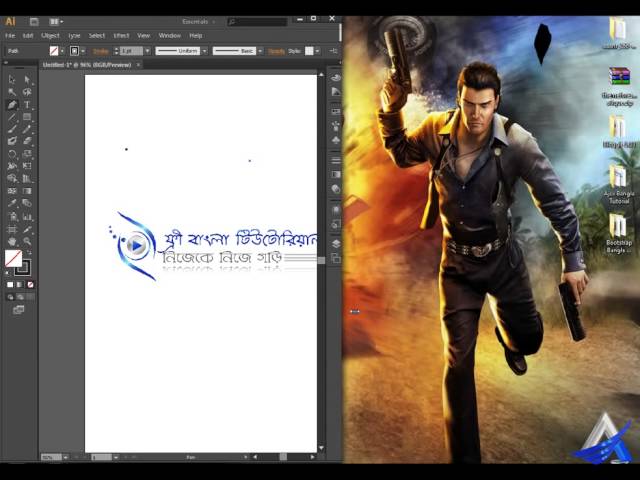Open the stroke weight dropdown
640x480 pixels.
pyautogui.click(x=147, y=51)
